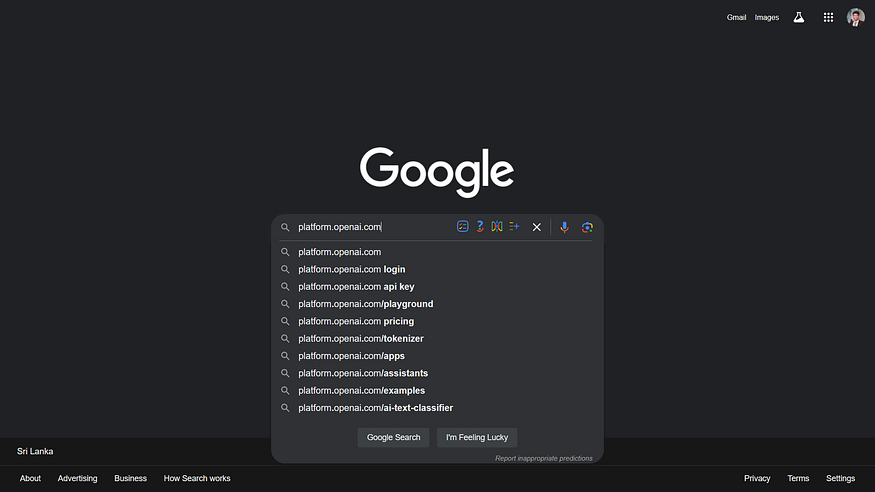Select suggestion platform.openai.com/playground
875x492 pixels.
(x=437, y=304)
